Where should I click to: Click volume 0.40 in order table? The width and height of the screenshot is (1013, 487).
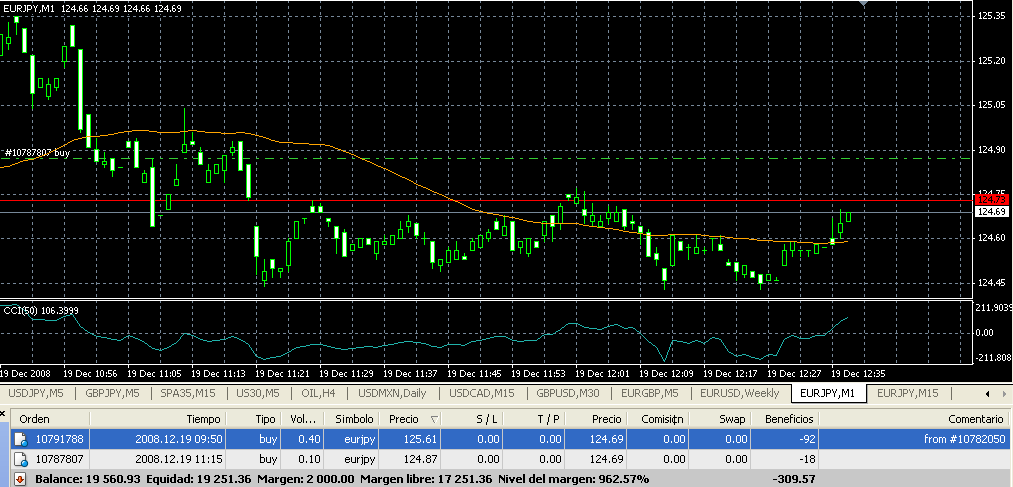click(308, 440)
